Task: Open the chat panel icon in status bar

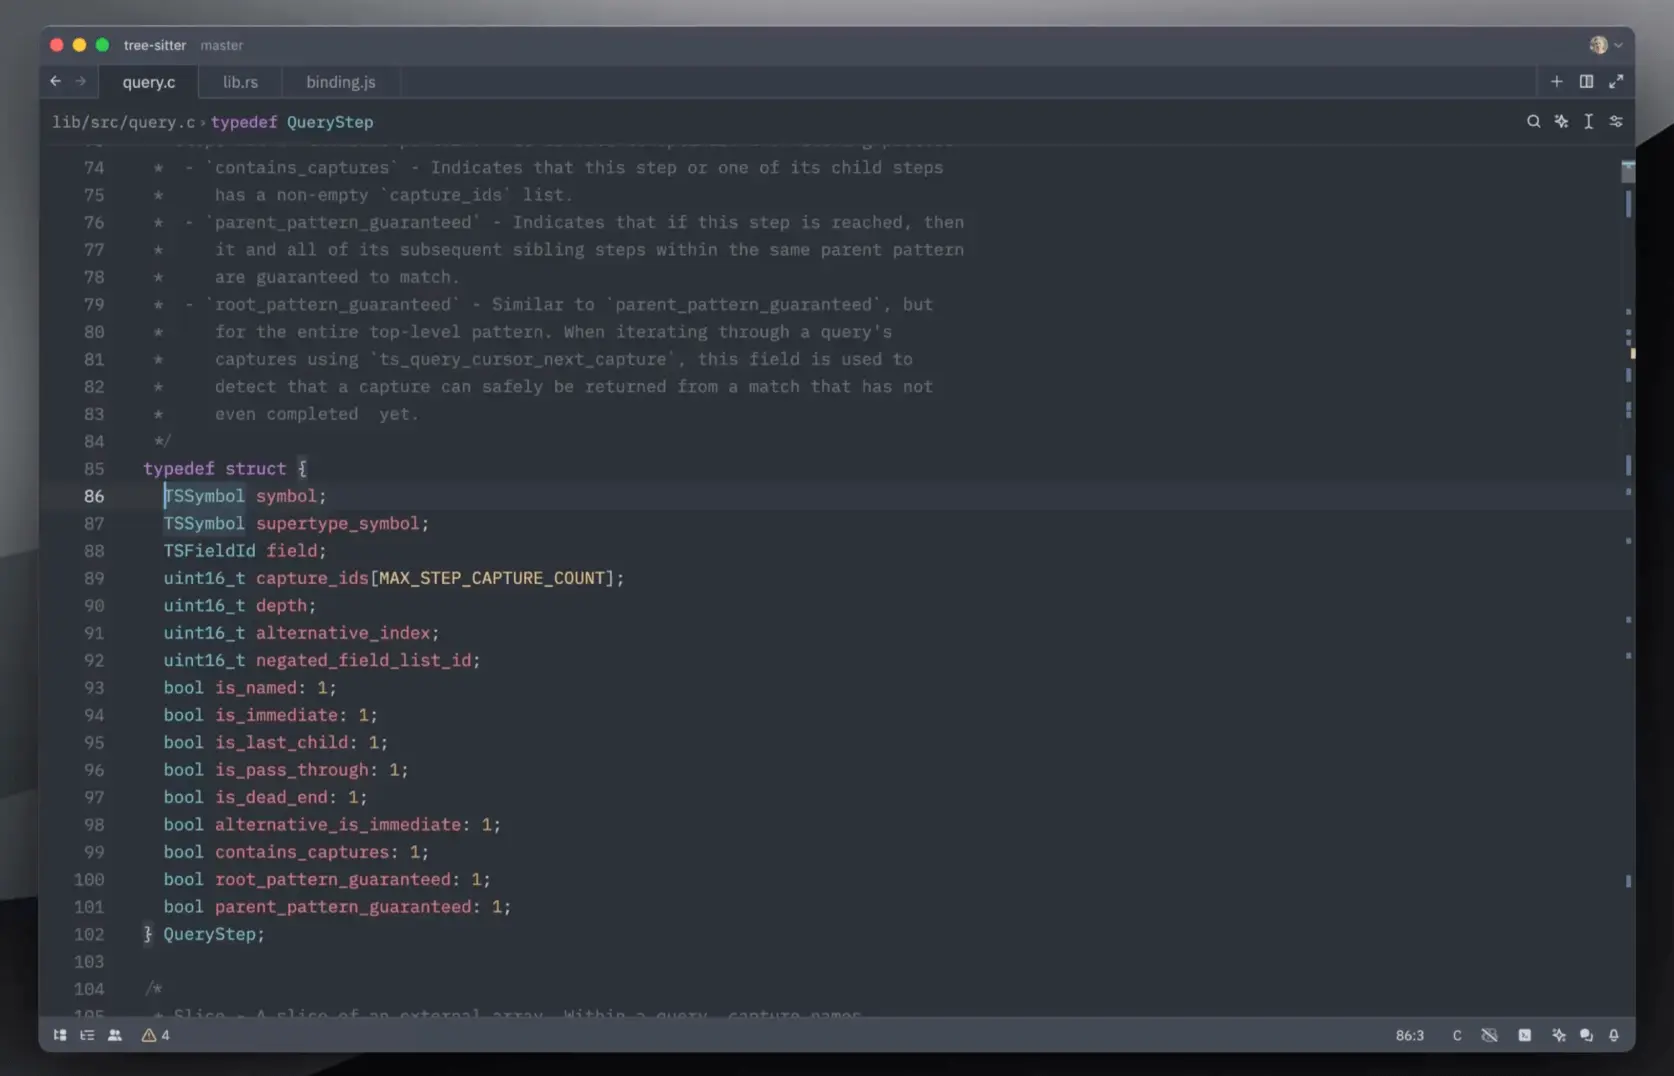Action: pyautogui.click(x=1586, y=1035)
